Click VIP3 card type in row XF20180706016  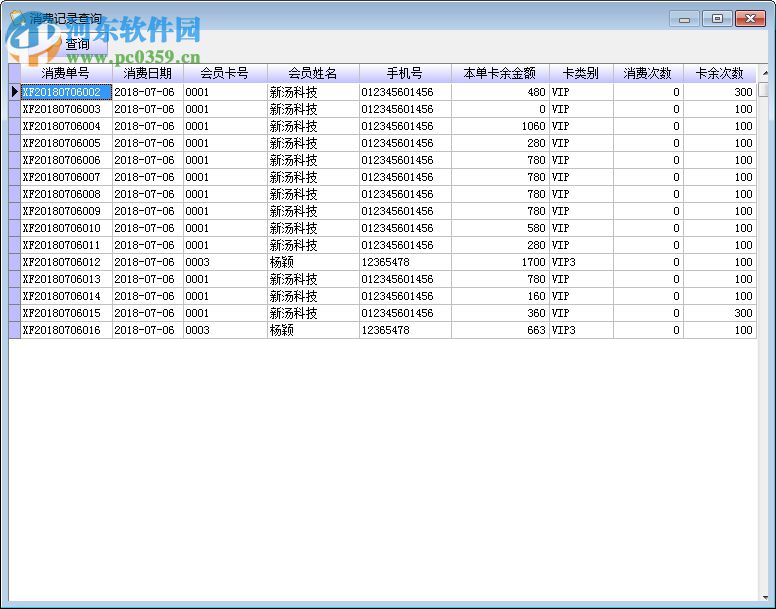(581, 330)
